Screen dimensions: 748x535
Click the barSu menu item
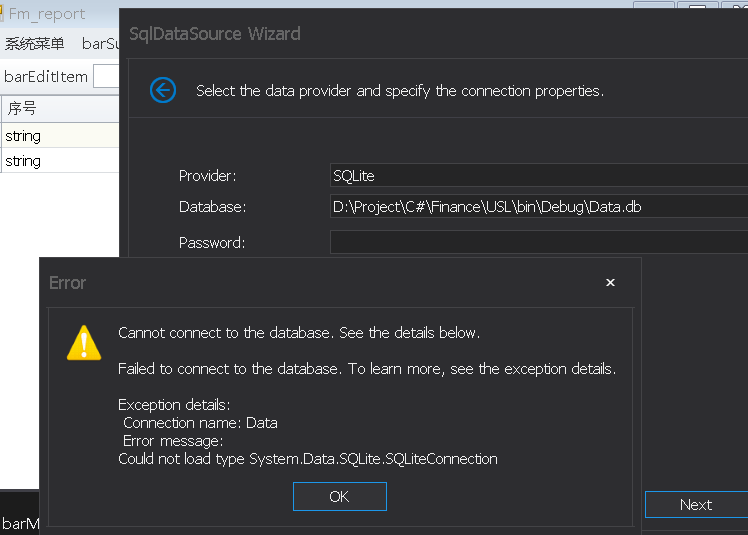click(100, 44)
